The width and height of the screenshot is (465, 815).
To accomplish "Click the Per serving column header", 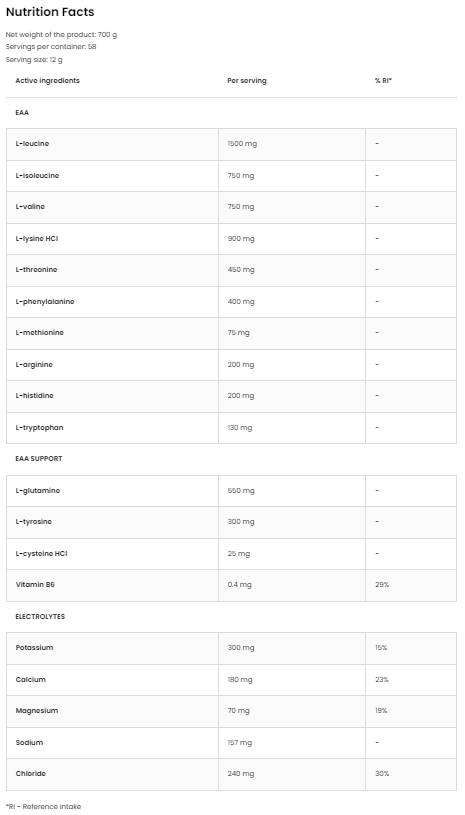I will 247,81.
